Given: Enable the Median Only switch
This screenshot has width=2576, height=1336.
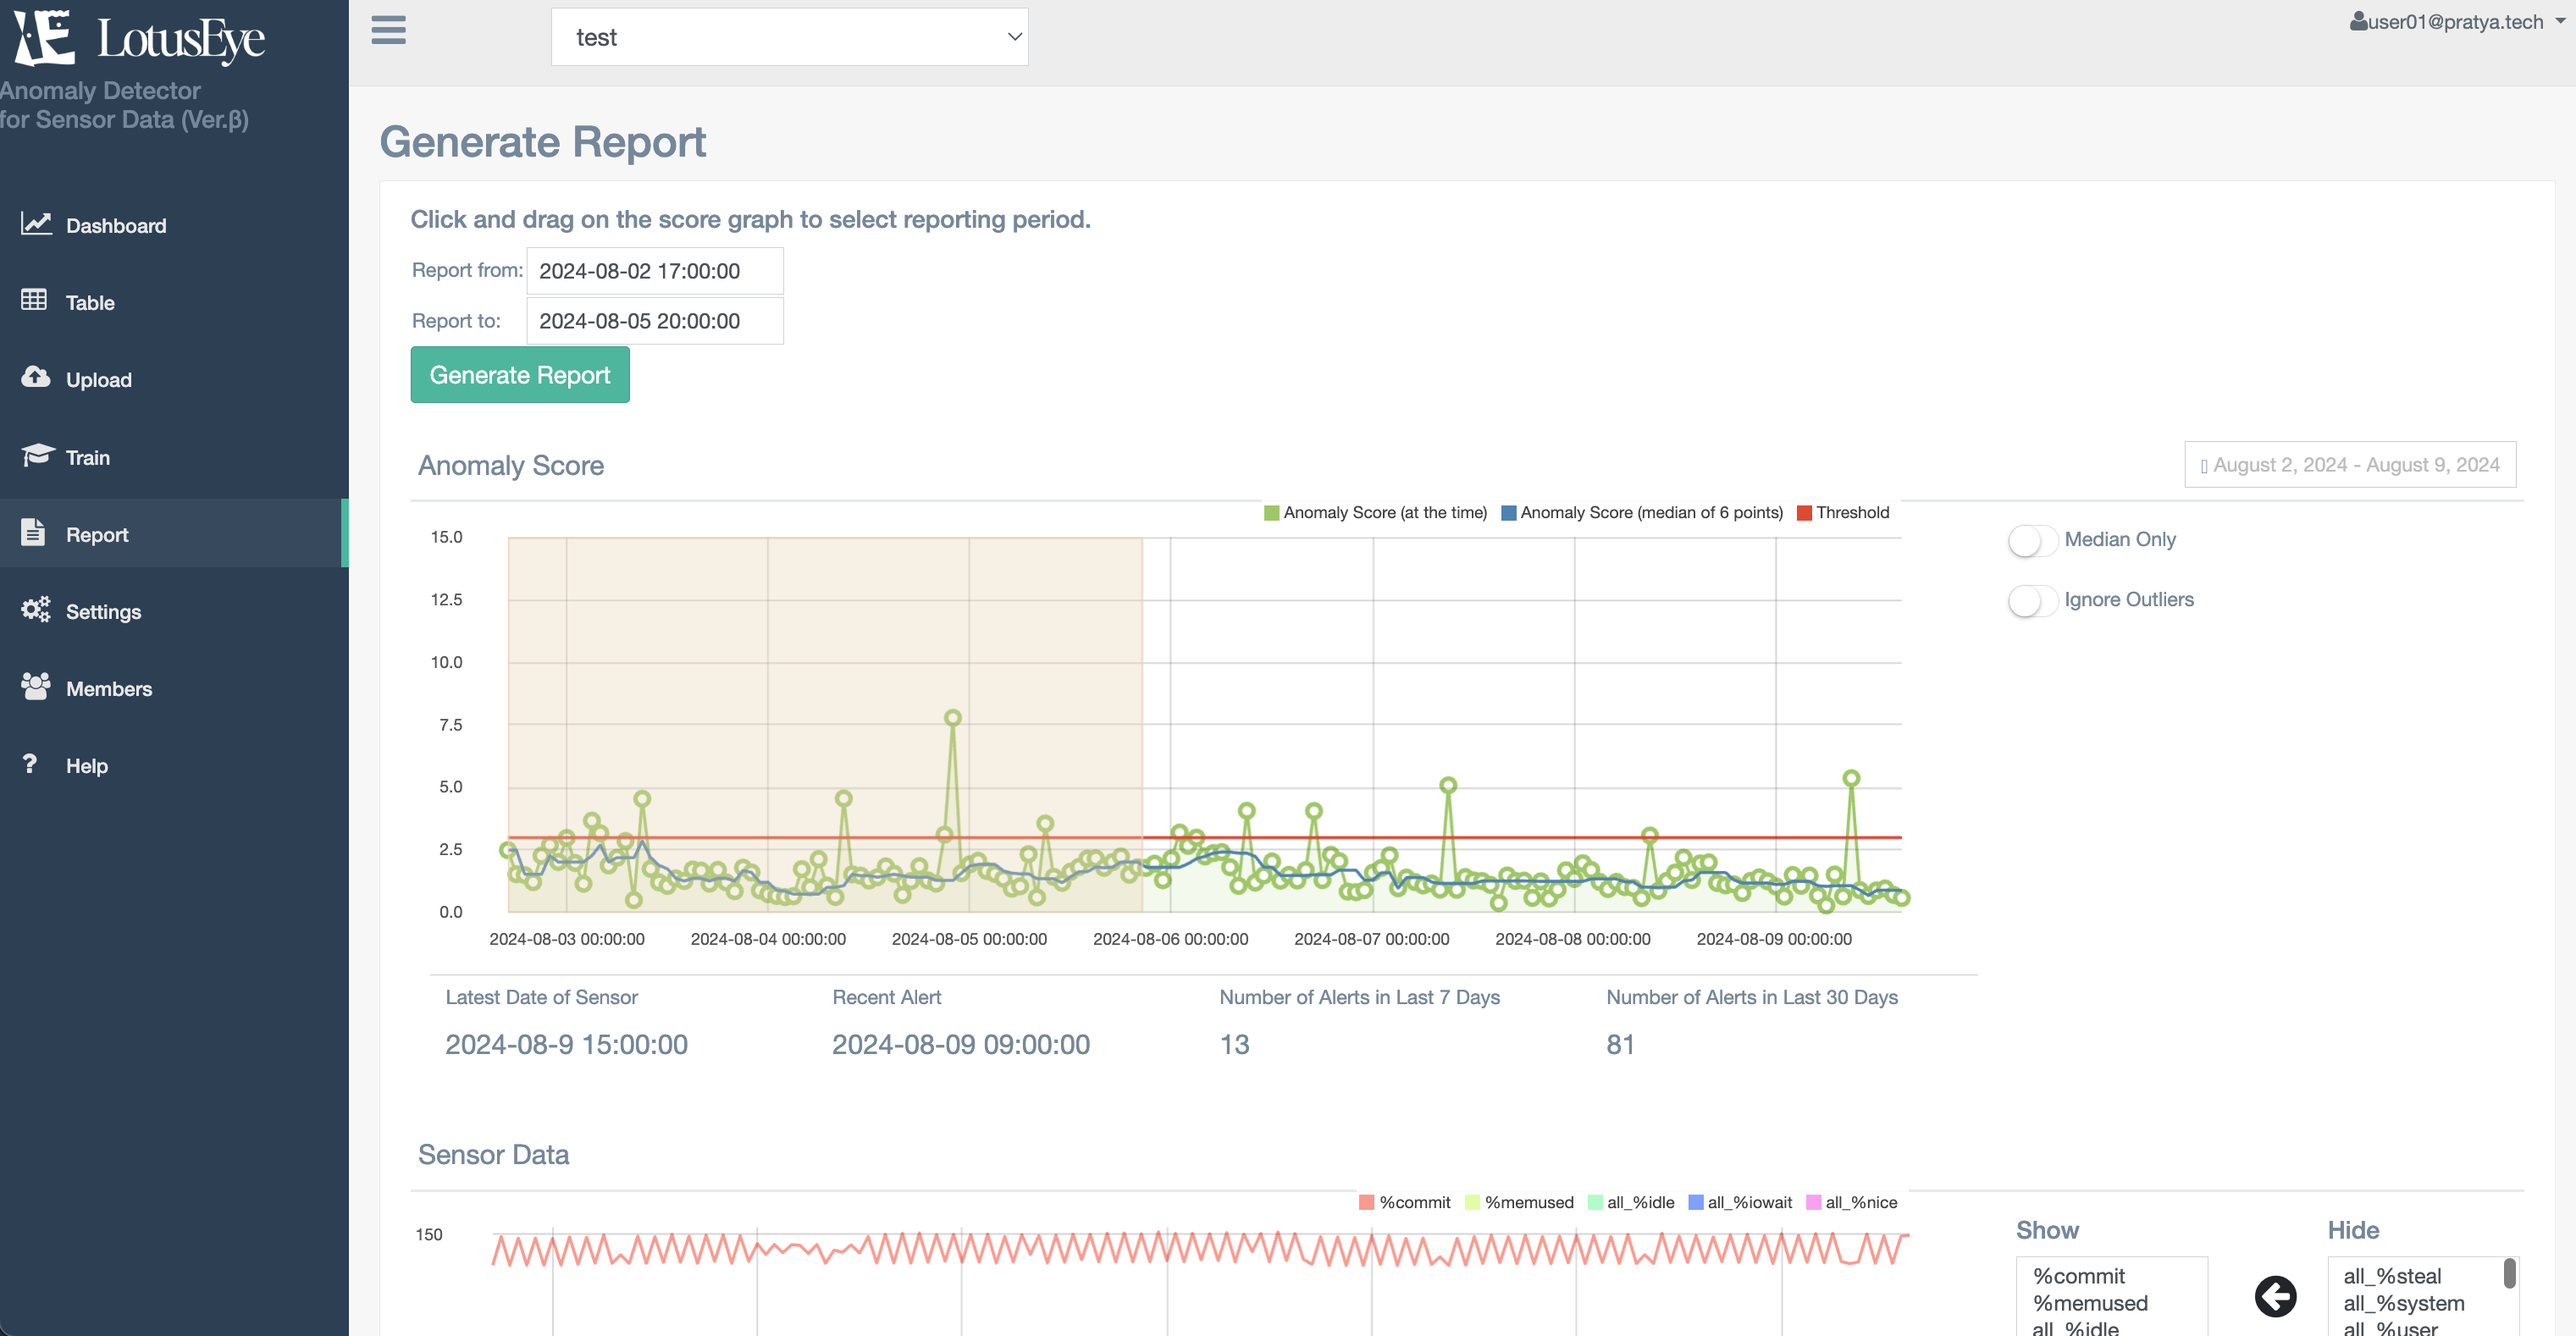Looking at the screenshot, I should pos(2032,541).
